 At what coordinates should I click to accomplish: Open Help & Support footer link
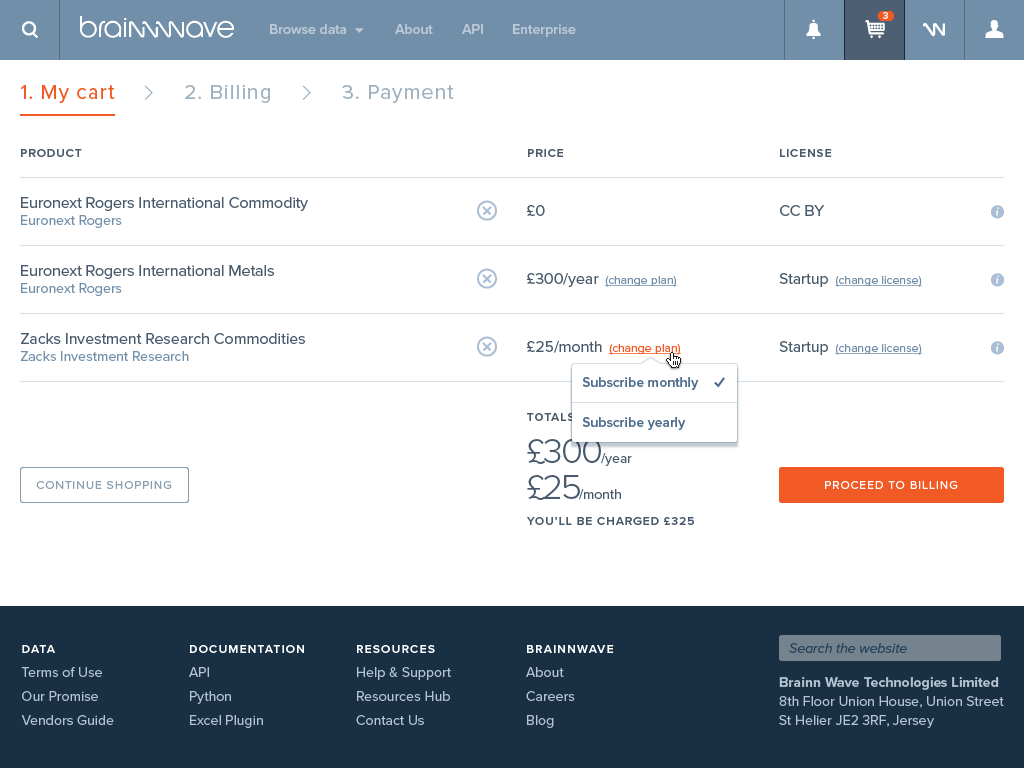coord(404,673)
